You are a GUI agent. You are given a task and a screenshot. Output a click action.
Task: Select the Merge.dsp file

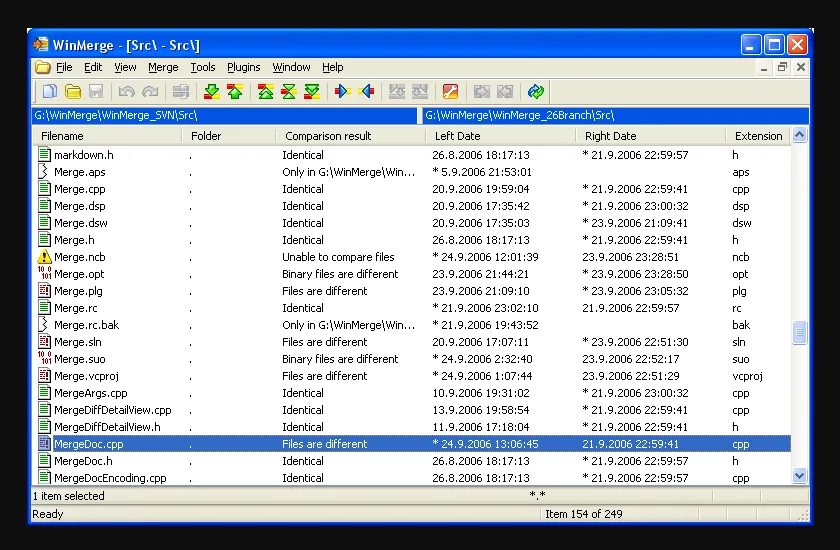coord(79,206)
